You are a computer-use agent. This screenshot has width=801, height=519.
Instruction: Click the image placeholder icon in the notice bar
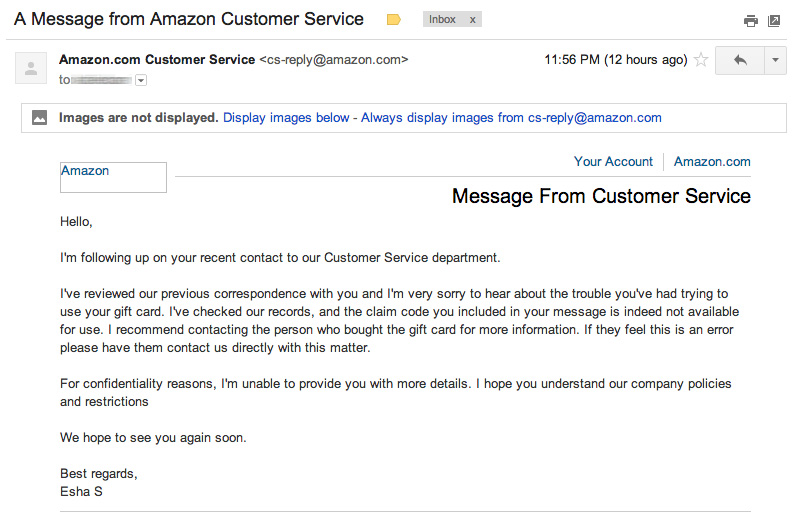[40, 117]
